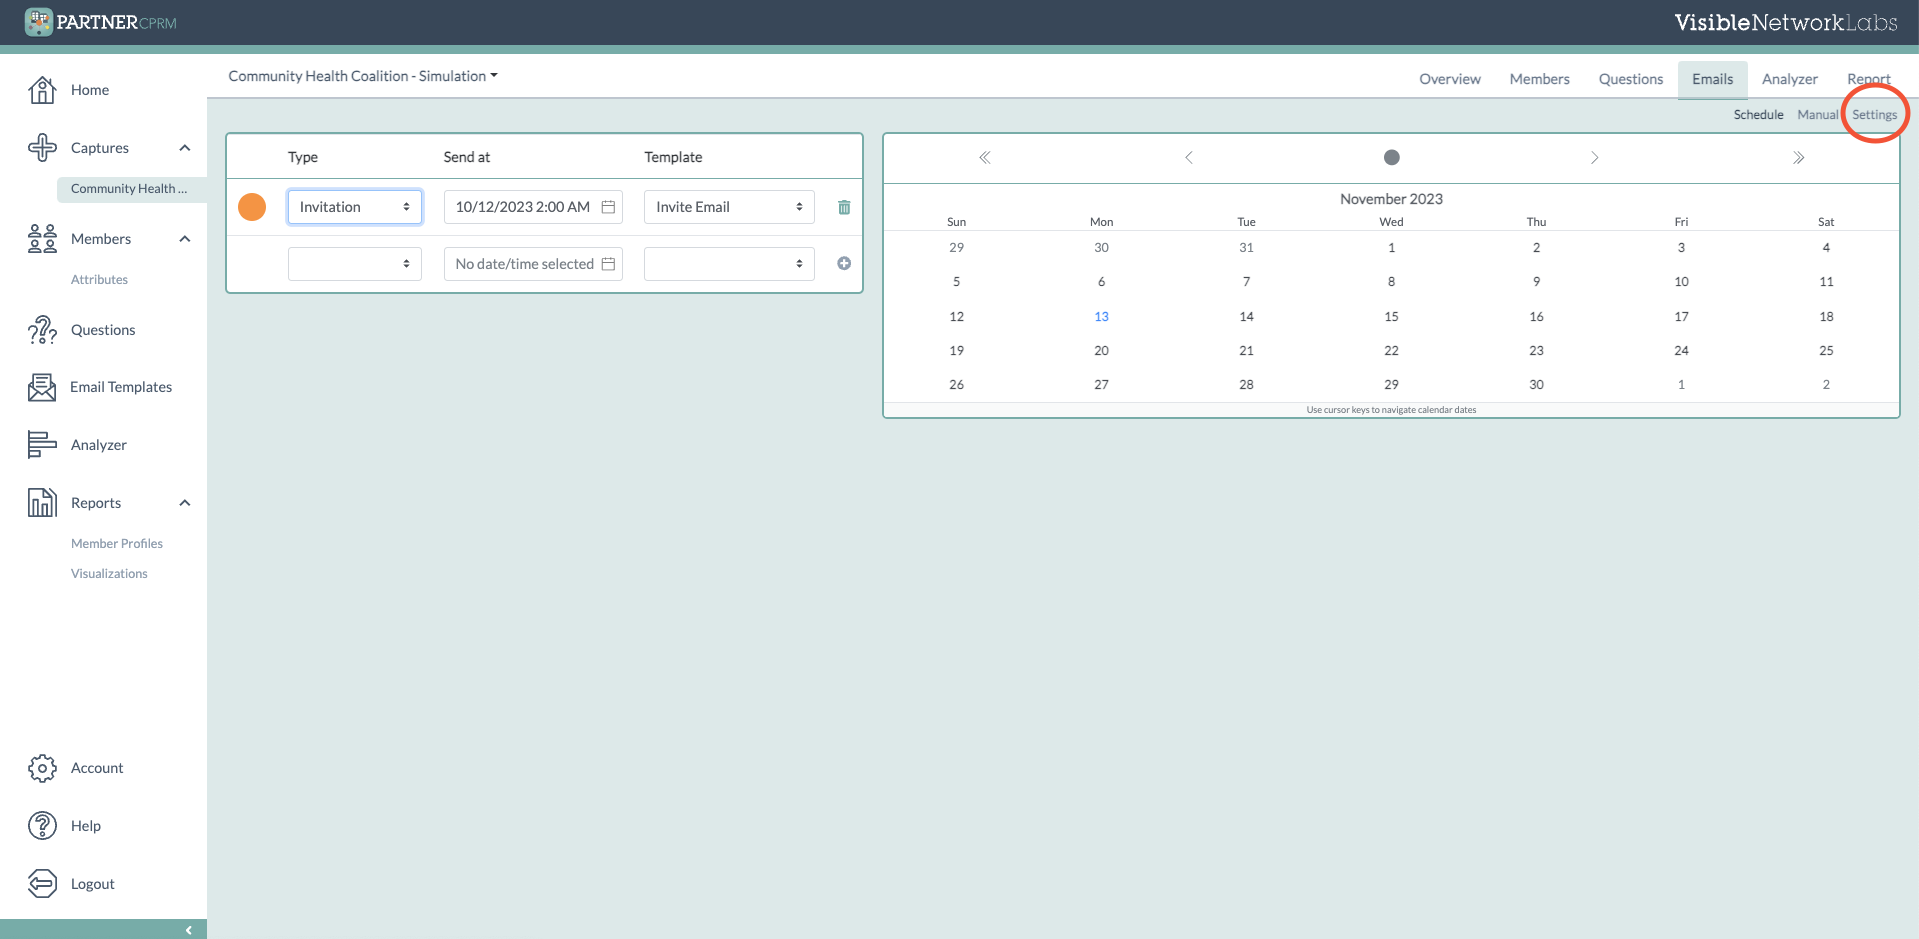Select November 13 on the calendar
The height and width of the screenshot is (939, 1919).
(1101, 316)
